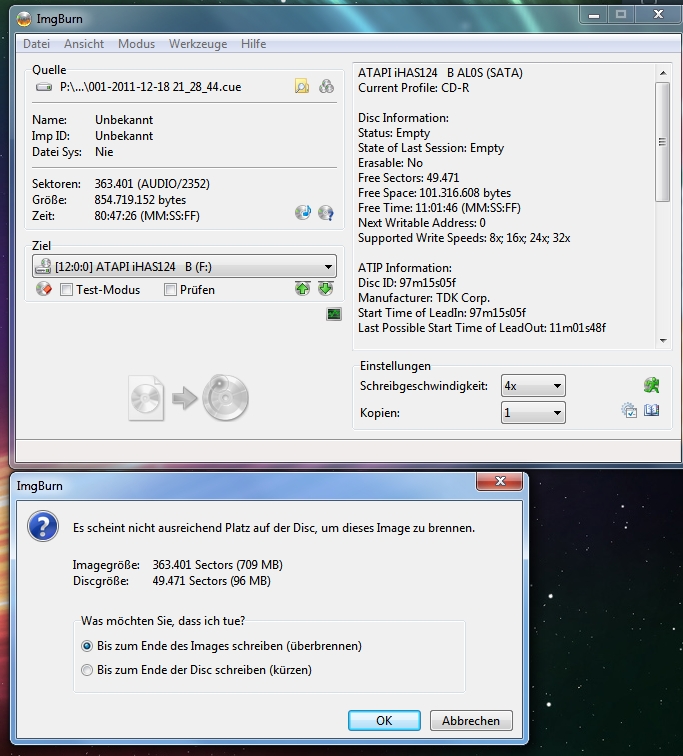This screenshot has height=756, width=683.
Task: Open the Hilfe menu
Action: (254, 44)
